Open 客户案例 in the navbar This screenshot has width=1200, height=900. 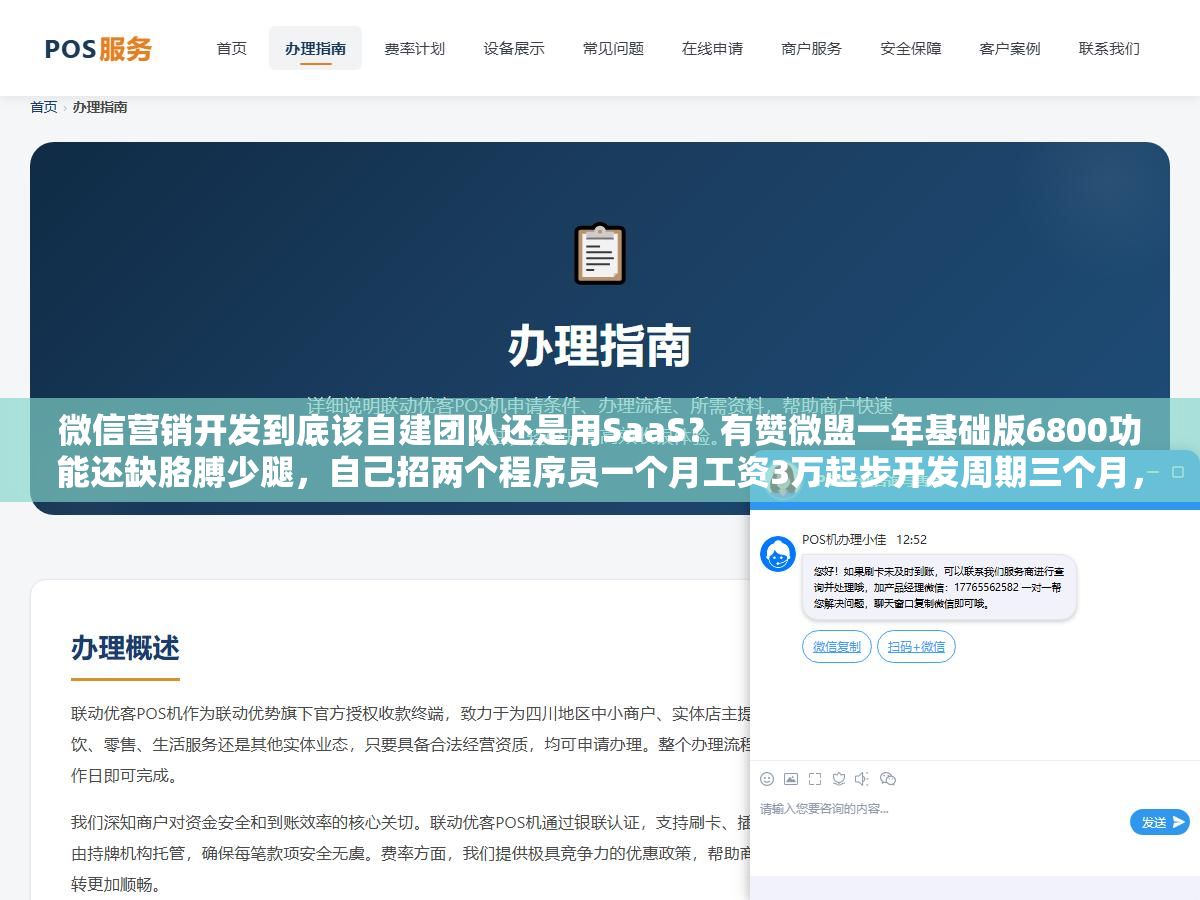pos(1009,48)
